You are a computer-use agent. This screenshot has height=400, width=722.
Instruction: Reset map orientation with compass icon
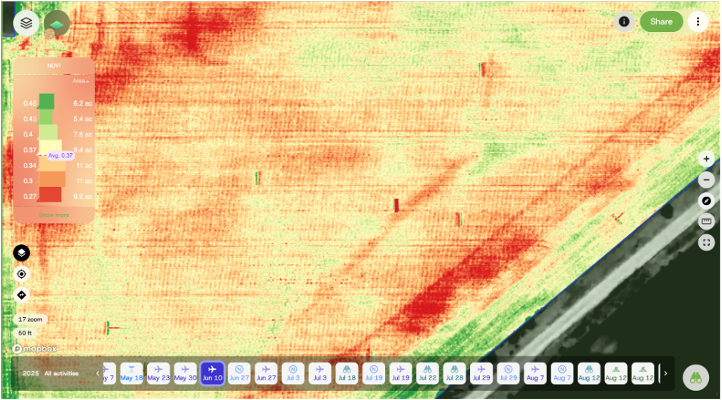click(706, 201)
